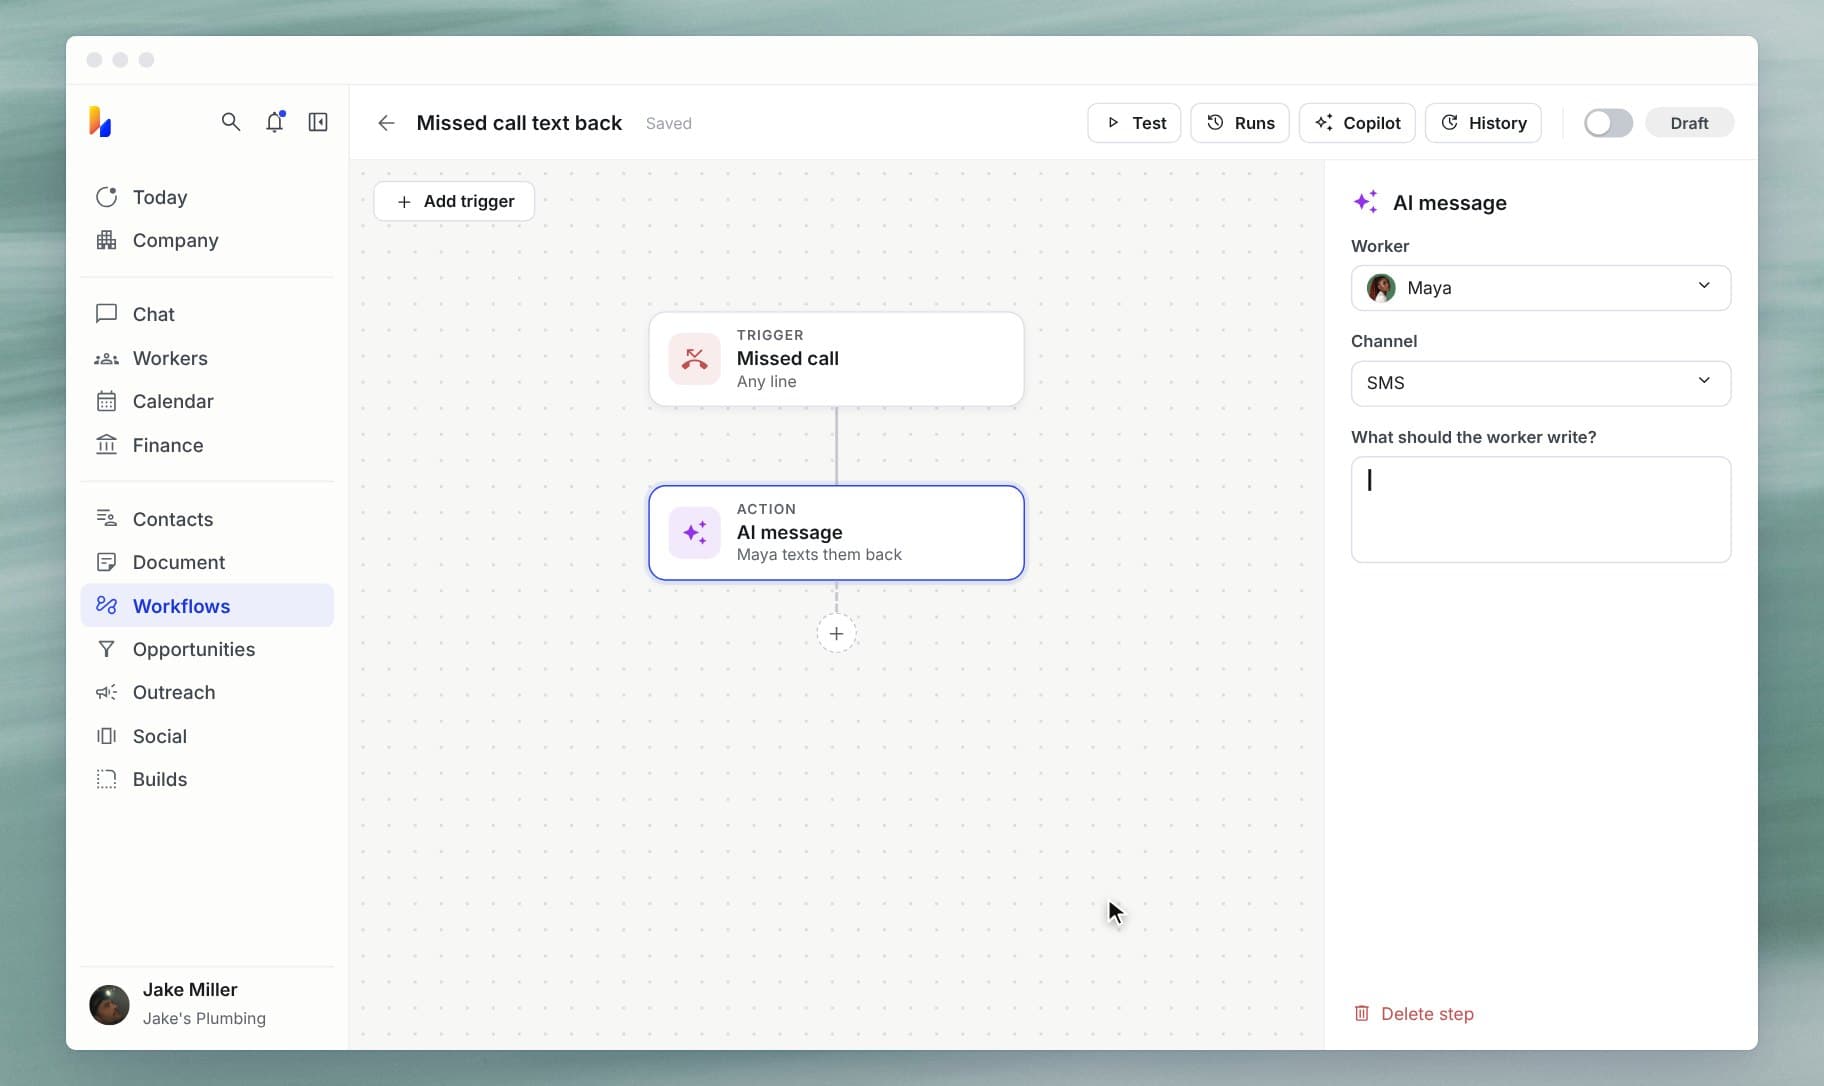
Task: Click the Missed call phone icon
Action: pos(694,359)
